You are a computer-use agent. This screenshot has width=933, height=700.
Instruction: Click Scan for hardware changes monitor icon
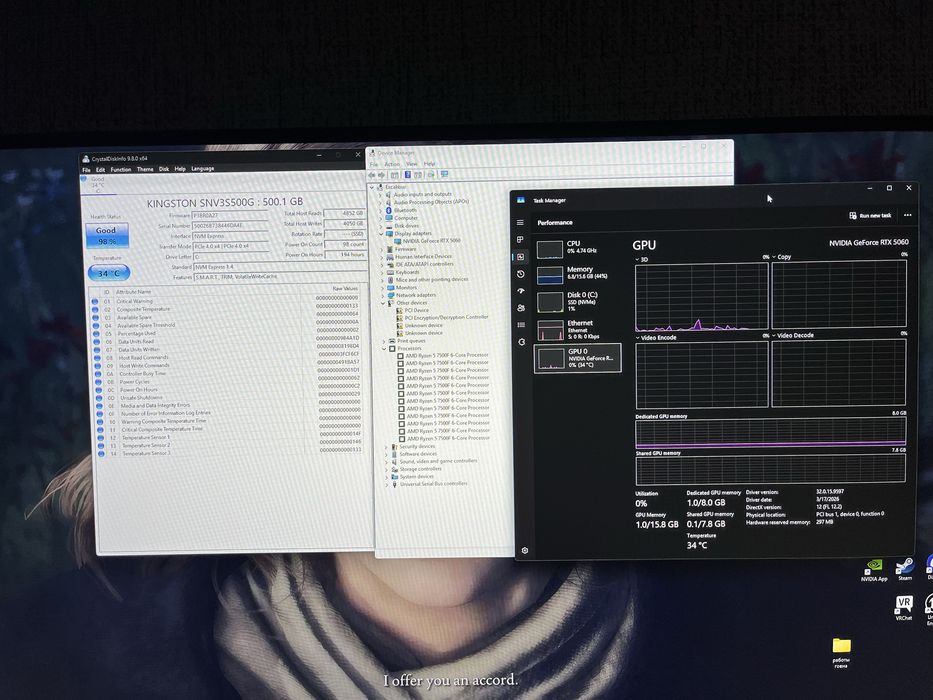444,174
